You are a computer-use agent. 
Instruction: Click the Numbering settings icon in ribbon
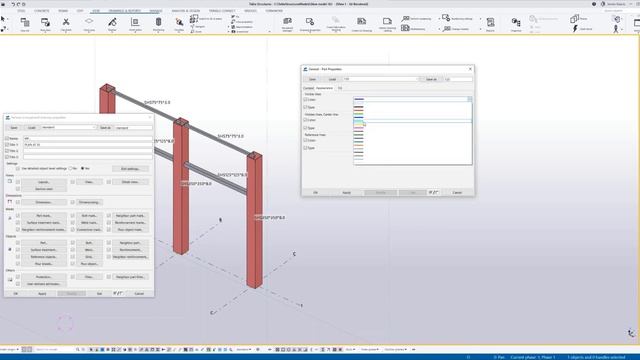click(x=446, y=18)
